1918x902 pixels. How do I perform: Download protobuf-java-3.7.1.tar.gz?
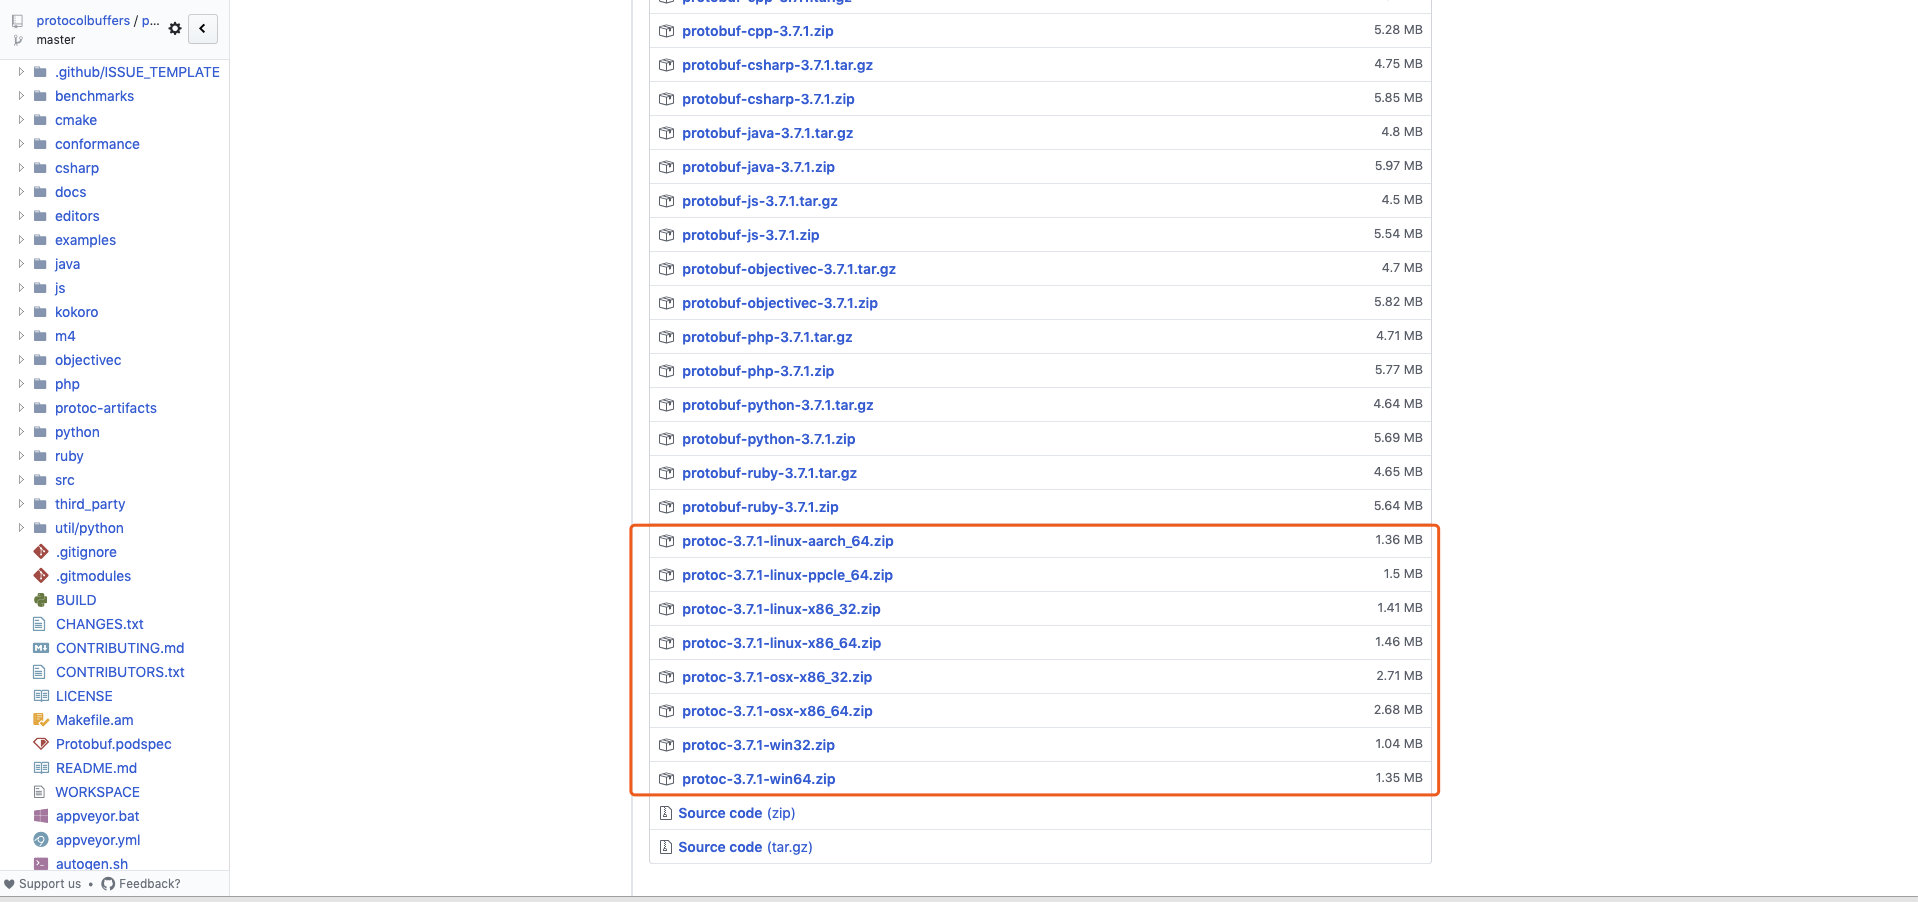pyautogui.click(x=767, y=133)
